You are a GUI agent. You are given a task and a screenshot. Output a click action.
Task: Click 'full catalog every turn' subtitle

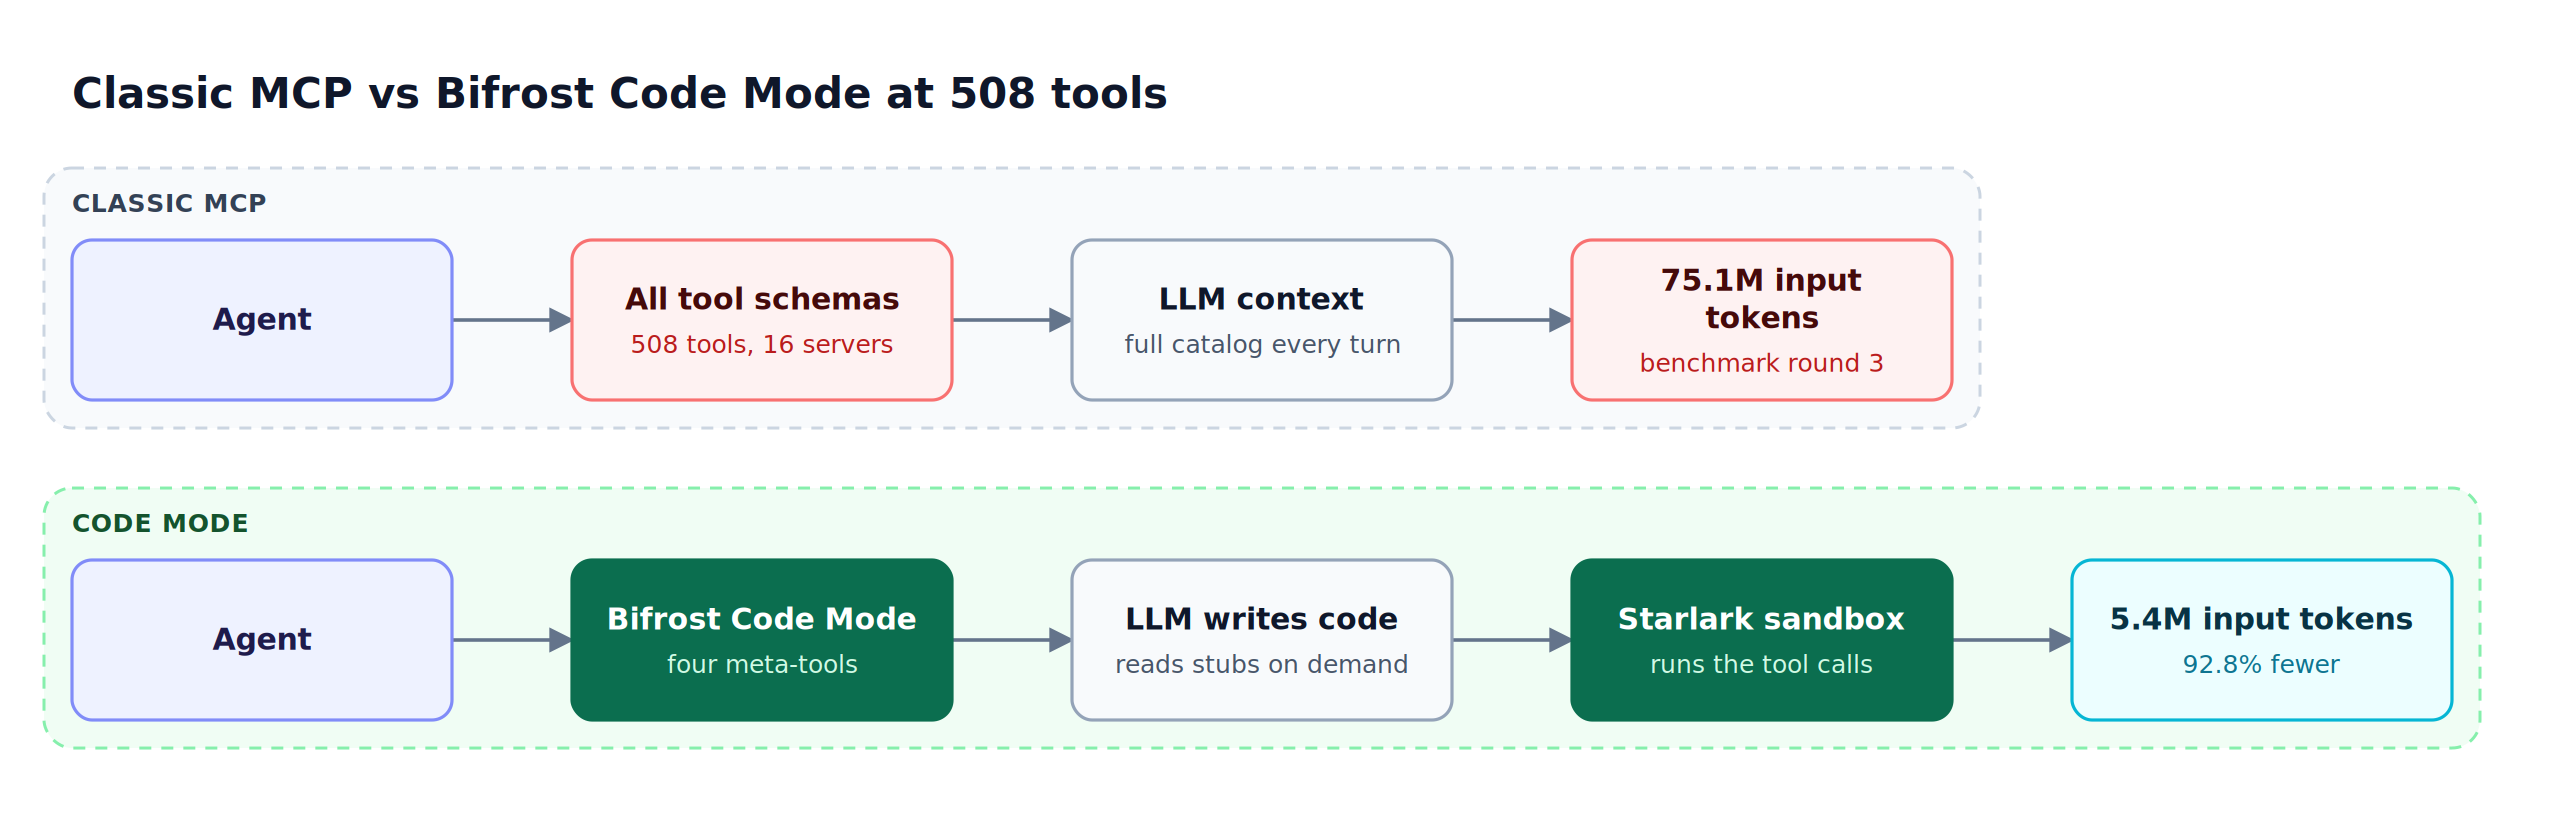1262,345
